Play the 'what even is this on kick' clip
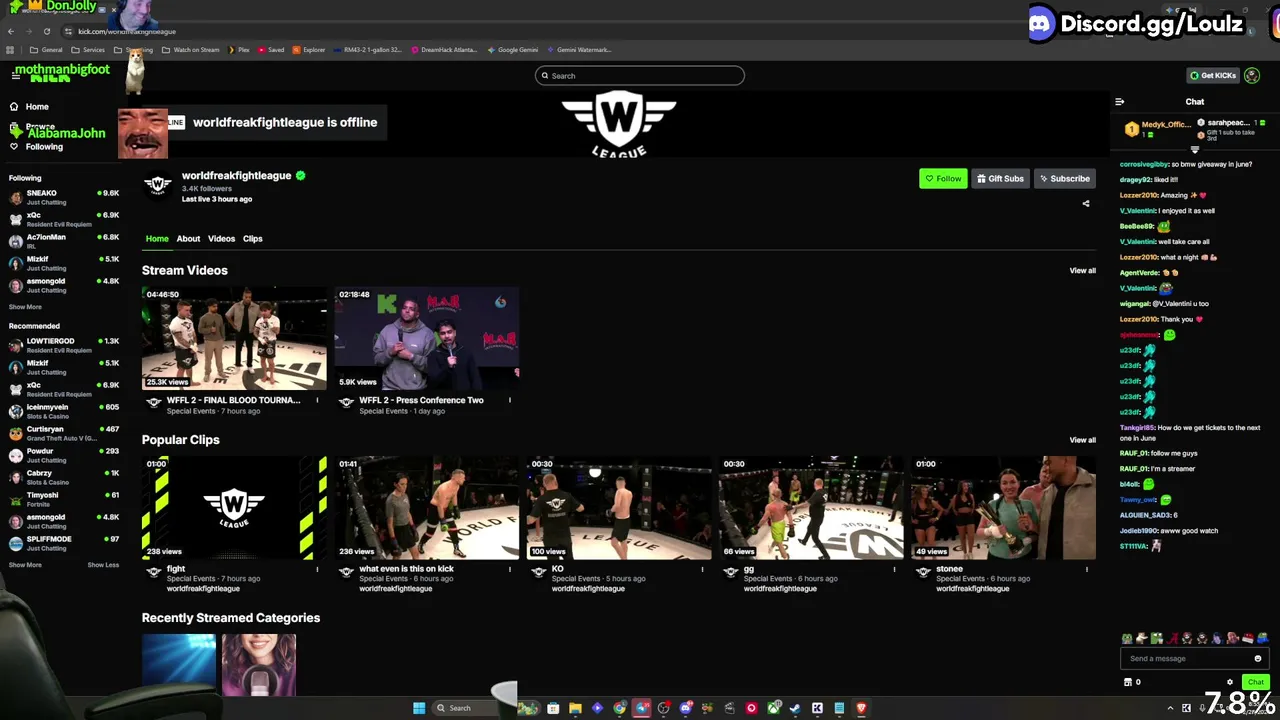The height and width of the screenshot is (720, 1280). click(x=426, y=508)
